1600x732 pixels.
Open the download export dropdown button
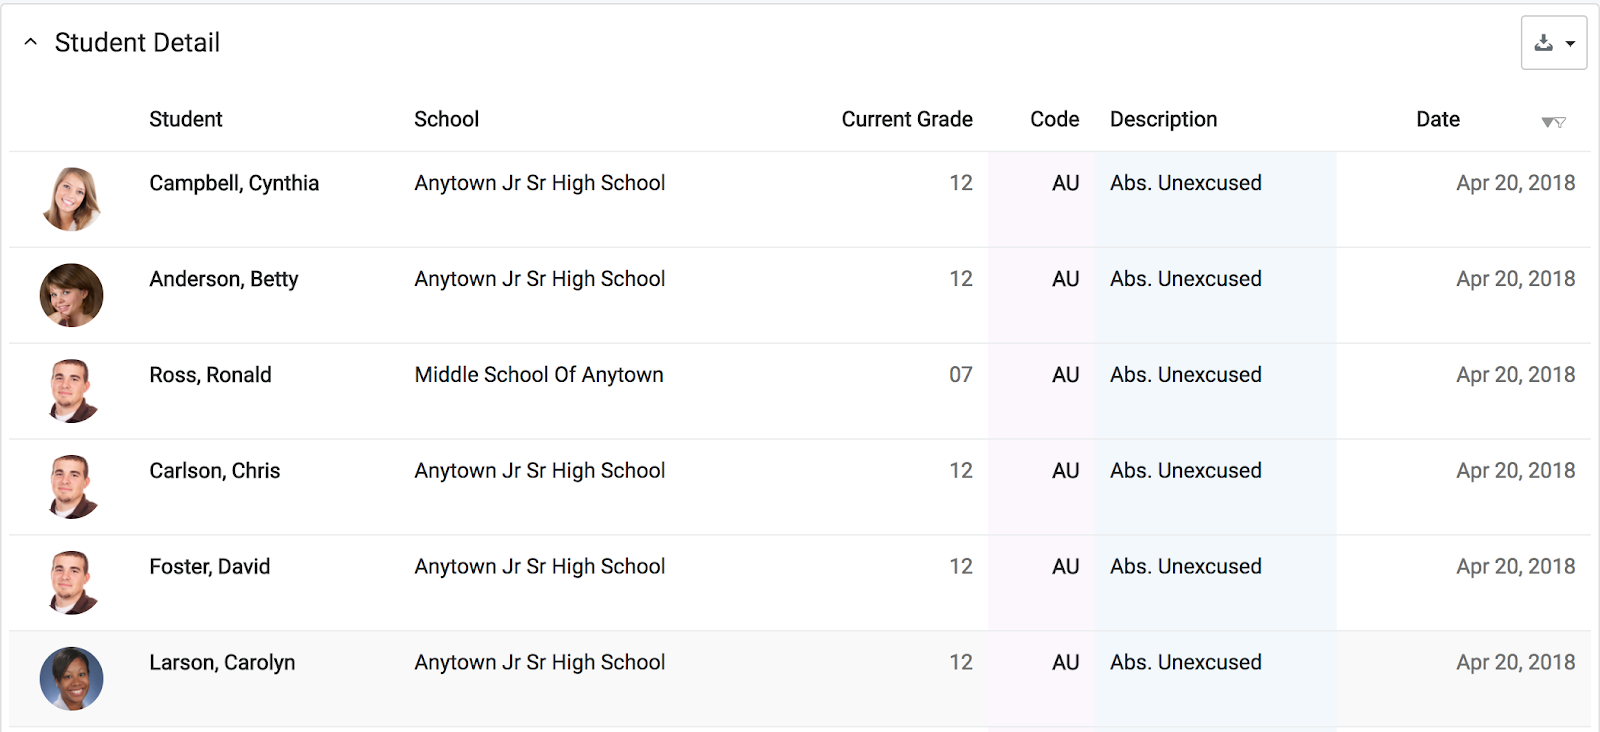1554,43
